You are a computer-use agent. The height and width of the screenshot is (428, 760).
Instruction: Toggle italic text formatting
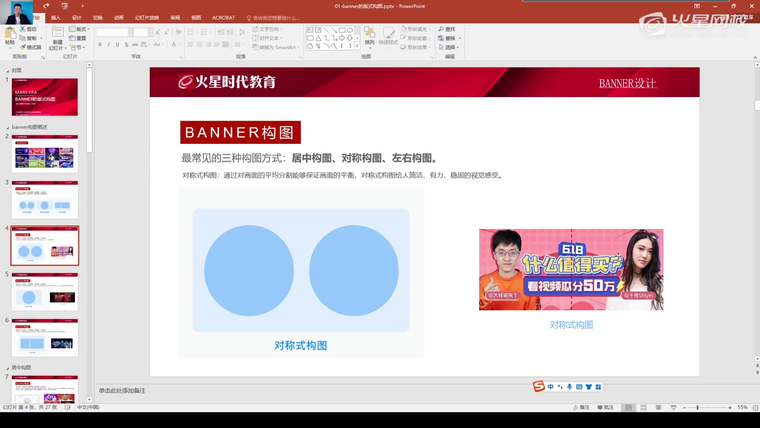[x=108, y=45]
